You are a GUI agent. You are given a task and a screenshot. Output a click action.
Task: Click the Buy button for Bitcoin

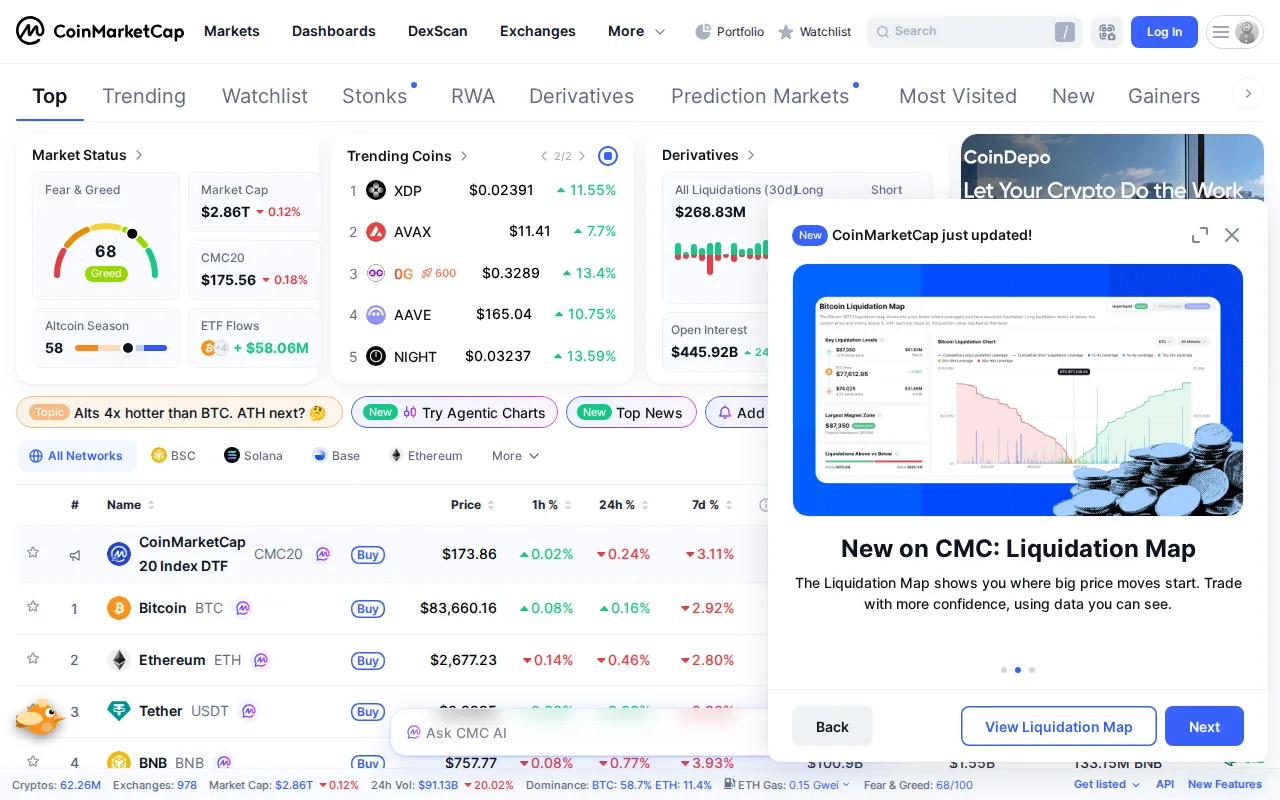coord(368,609)
